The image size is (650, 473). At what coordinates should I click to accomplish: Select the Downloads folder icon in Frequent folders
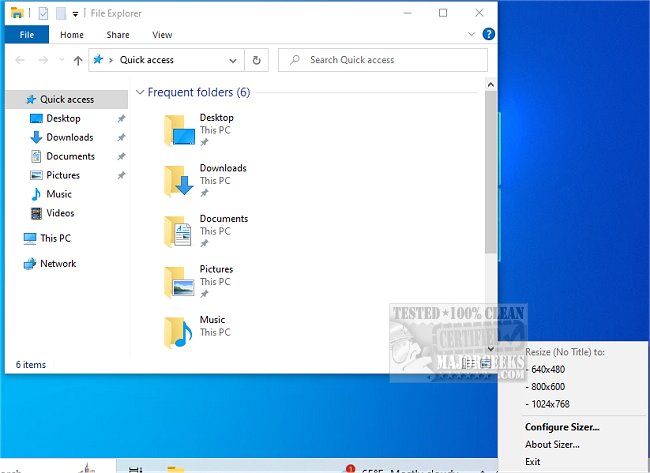[x=179, y=181]
